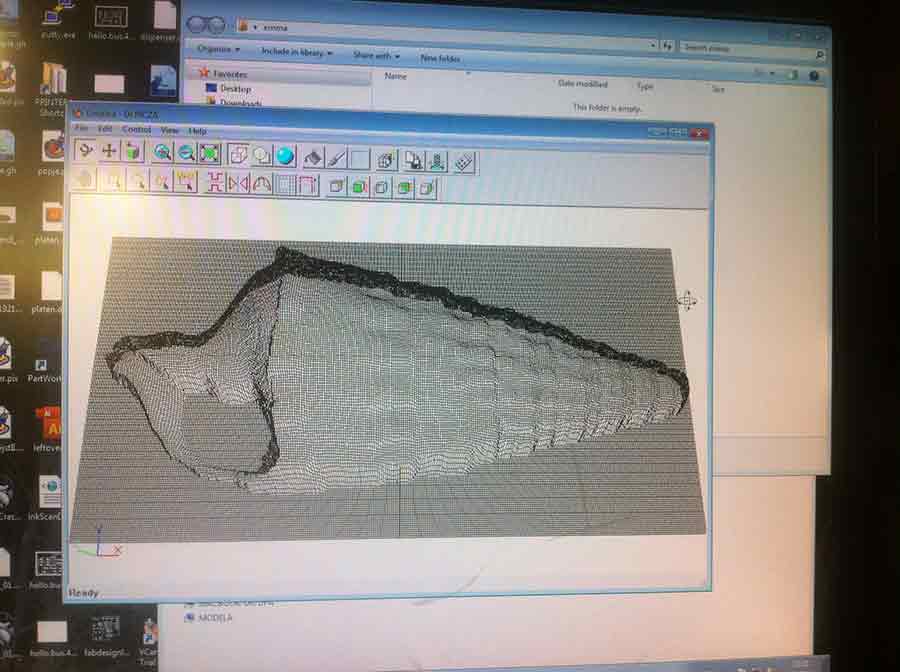Click the arch curve tool icon
The width and height of the screenshot is (900, 672).
(x=262, y=184)
